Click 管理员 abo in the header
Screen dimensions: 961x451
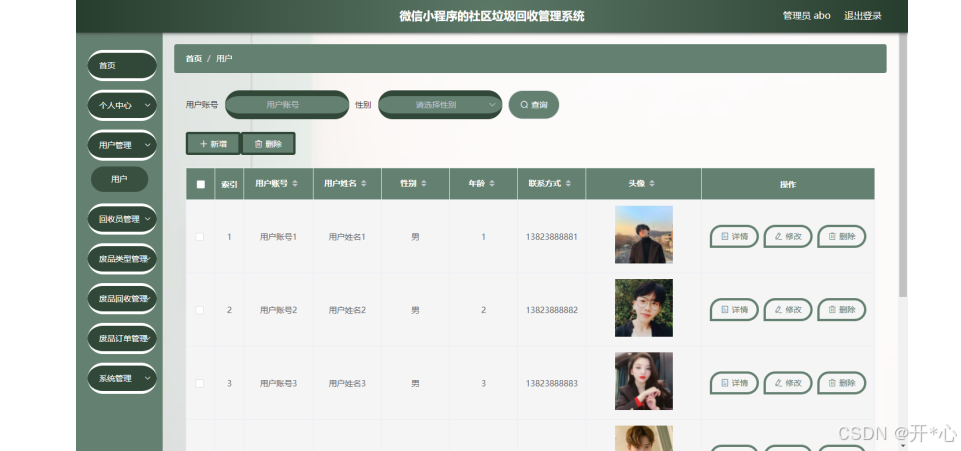(807, 16)
